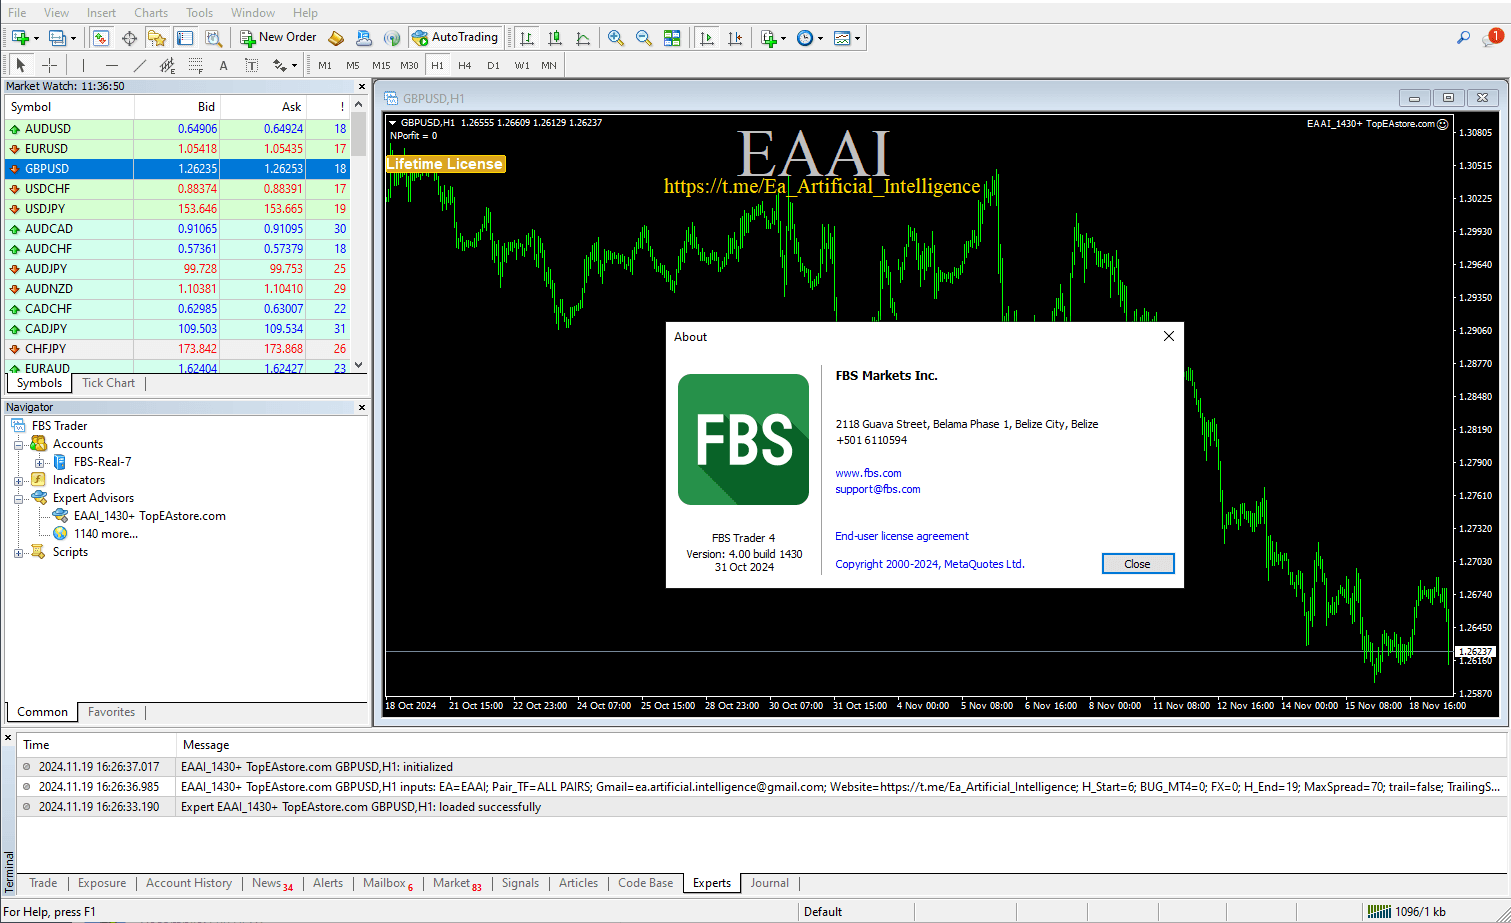Screen dimensions: 1511x923
Task: Select the text label 'A' tool
Action: coord(223,65)
